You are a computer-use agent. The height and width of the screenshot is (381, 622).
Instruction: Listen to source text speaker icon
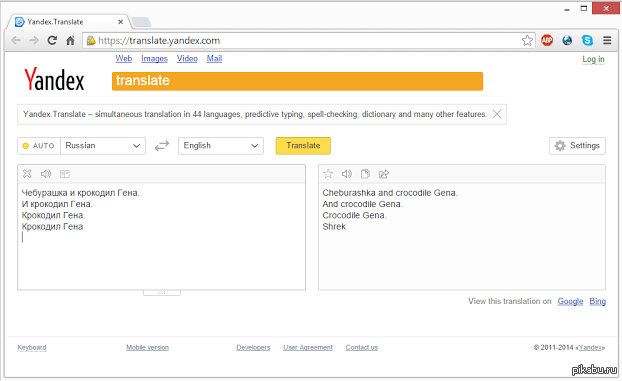coord(46,174)
